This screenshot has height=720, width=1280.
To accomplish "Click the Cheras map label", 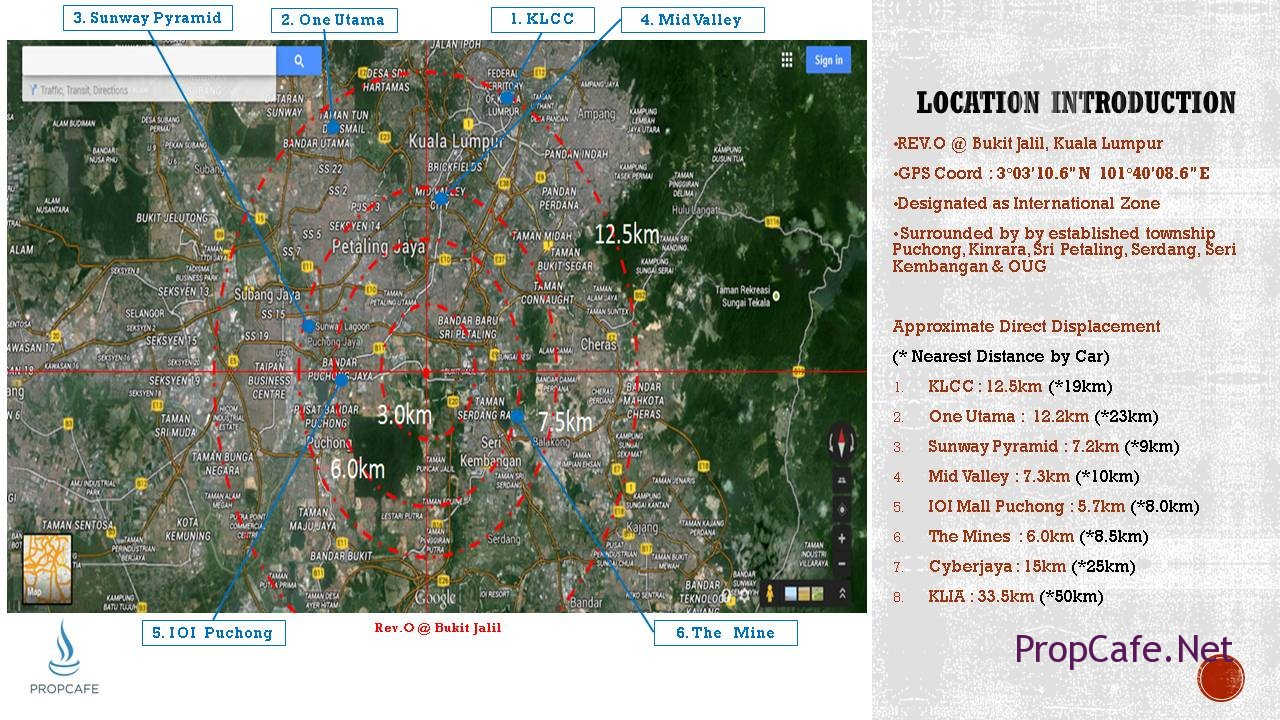I will tap(598, 344).
